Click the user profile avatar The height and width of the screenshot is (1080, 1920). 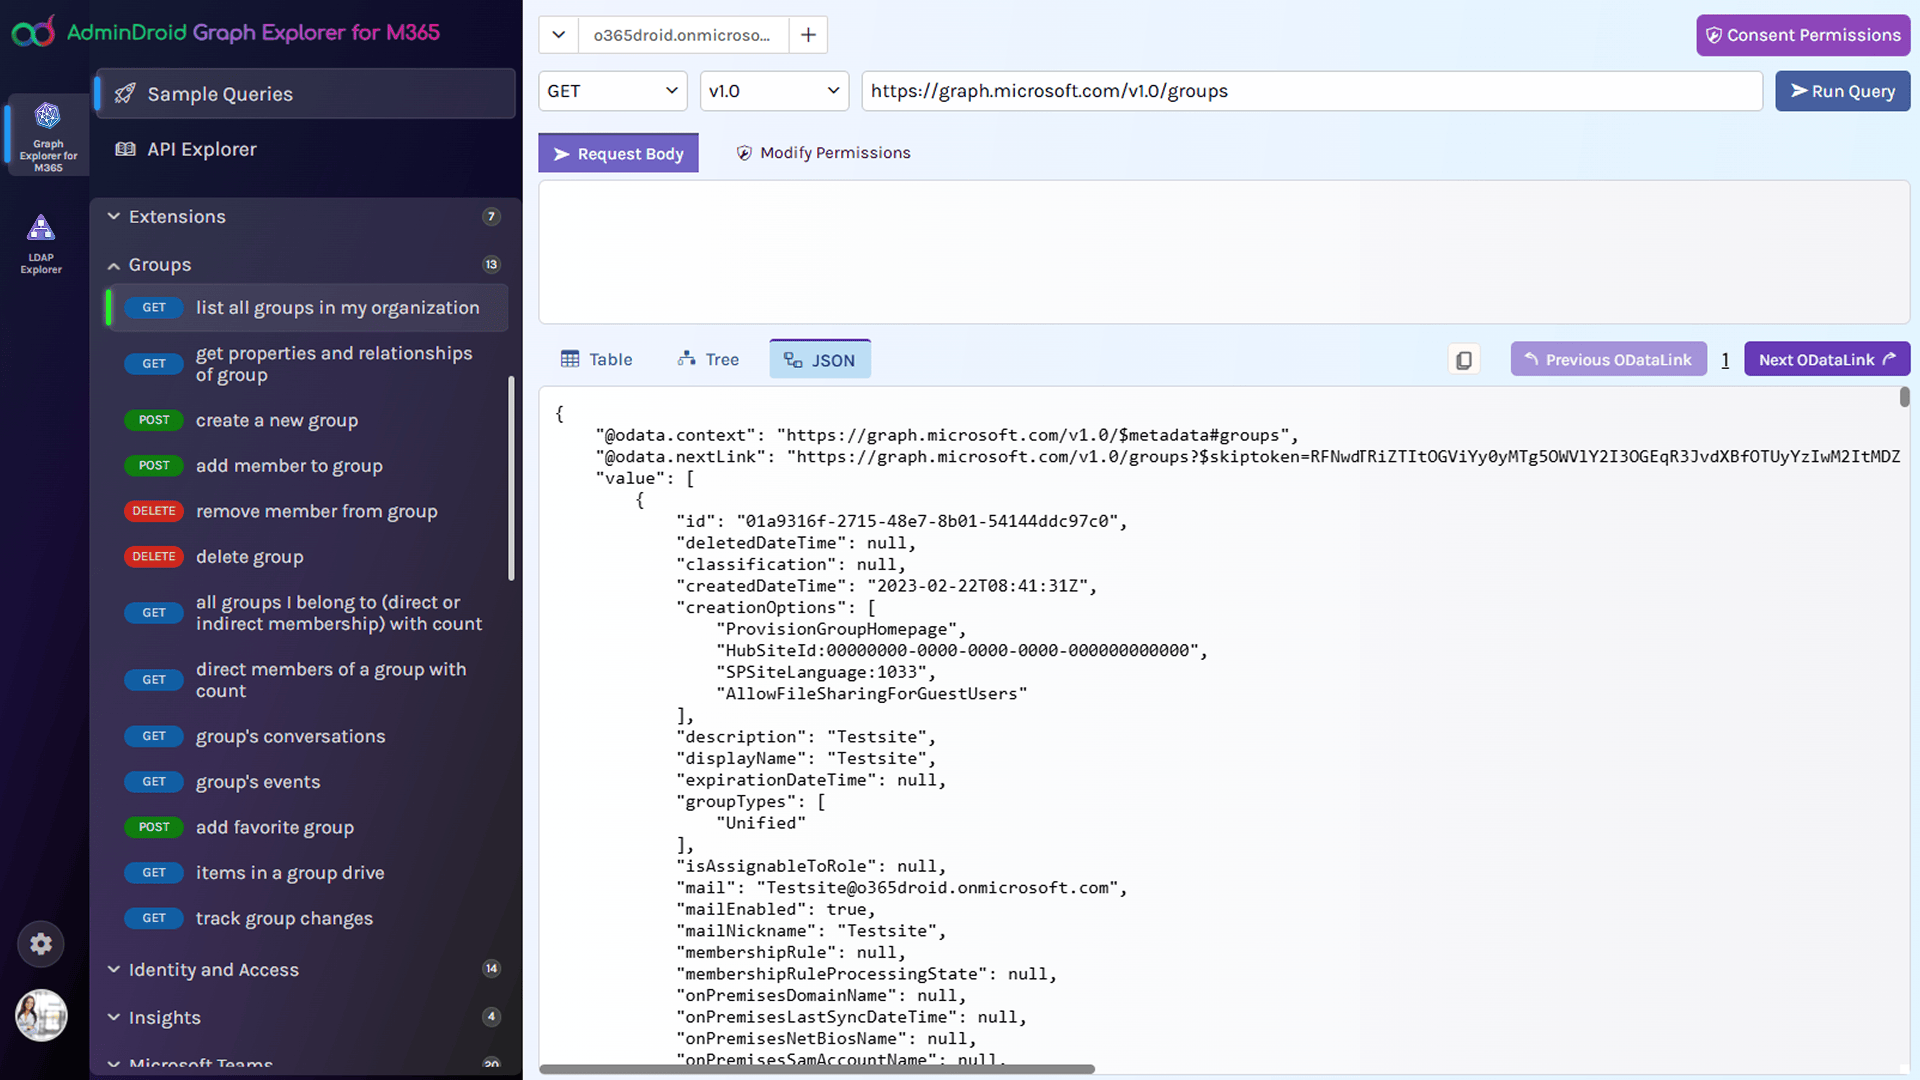click(x=40, y=1015)
